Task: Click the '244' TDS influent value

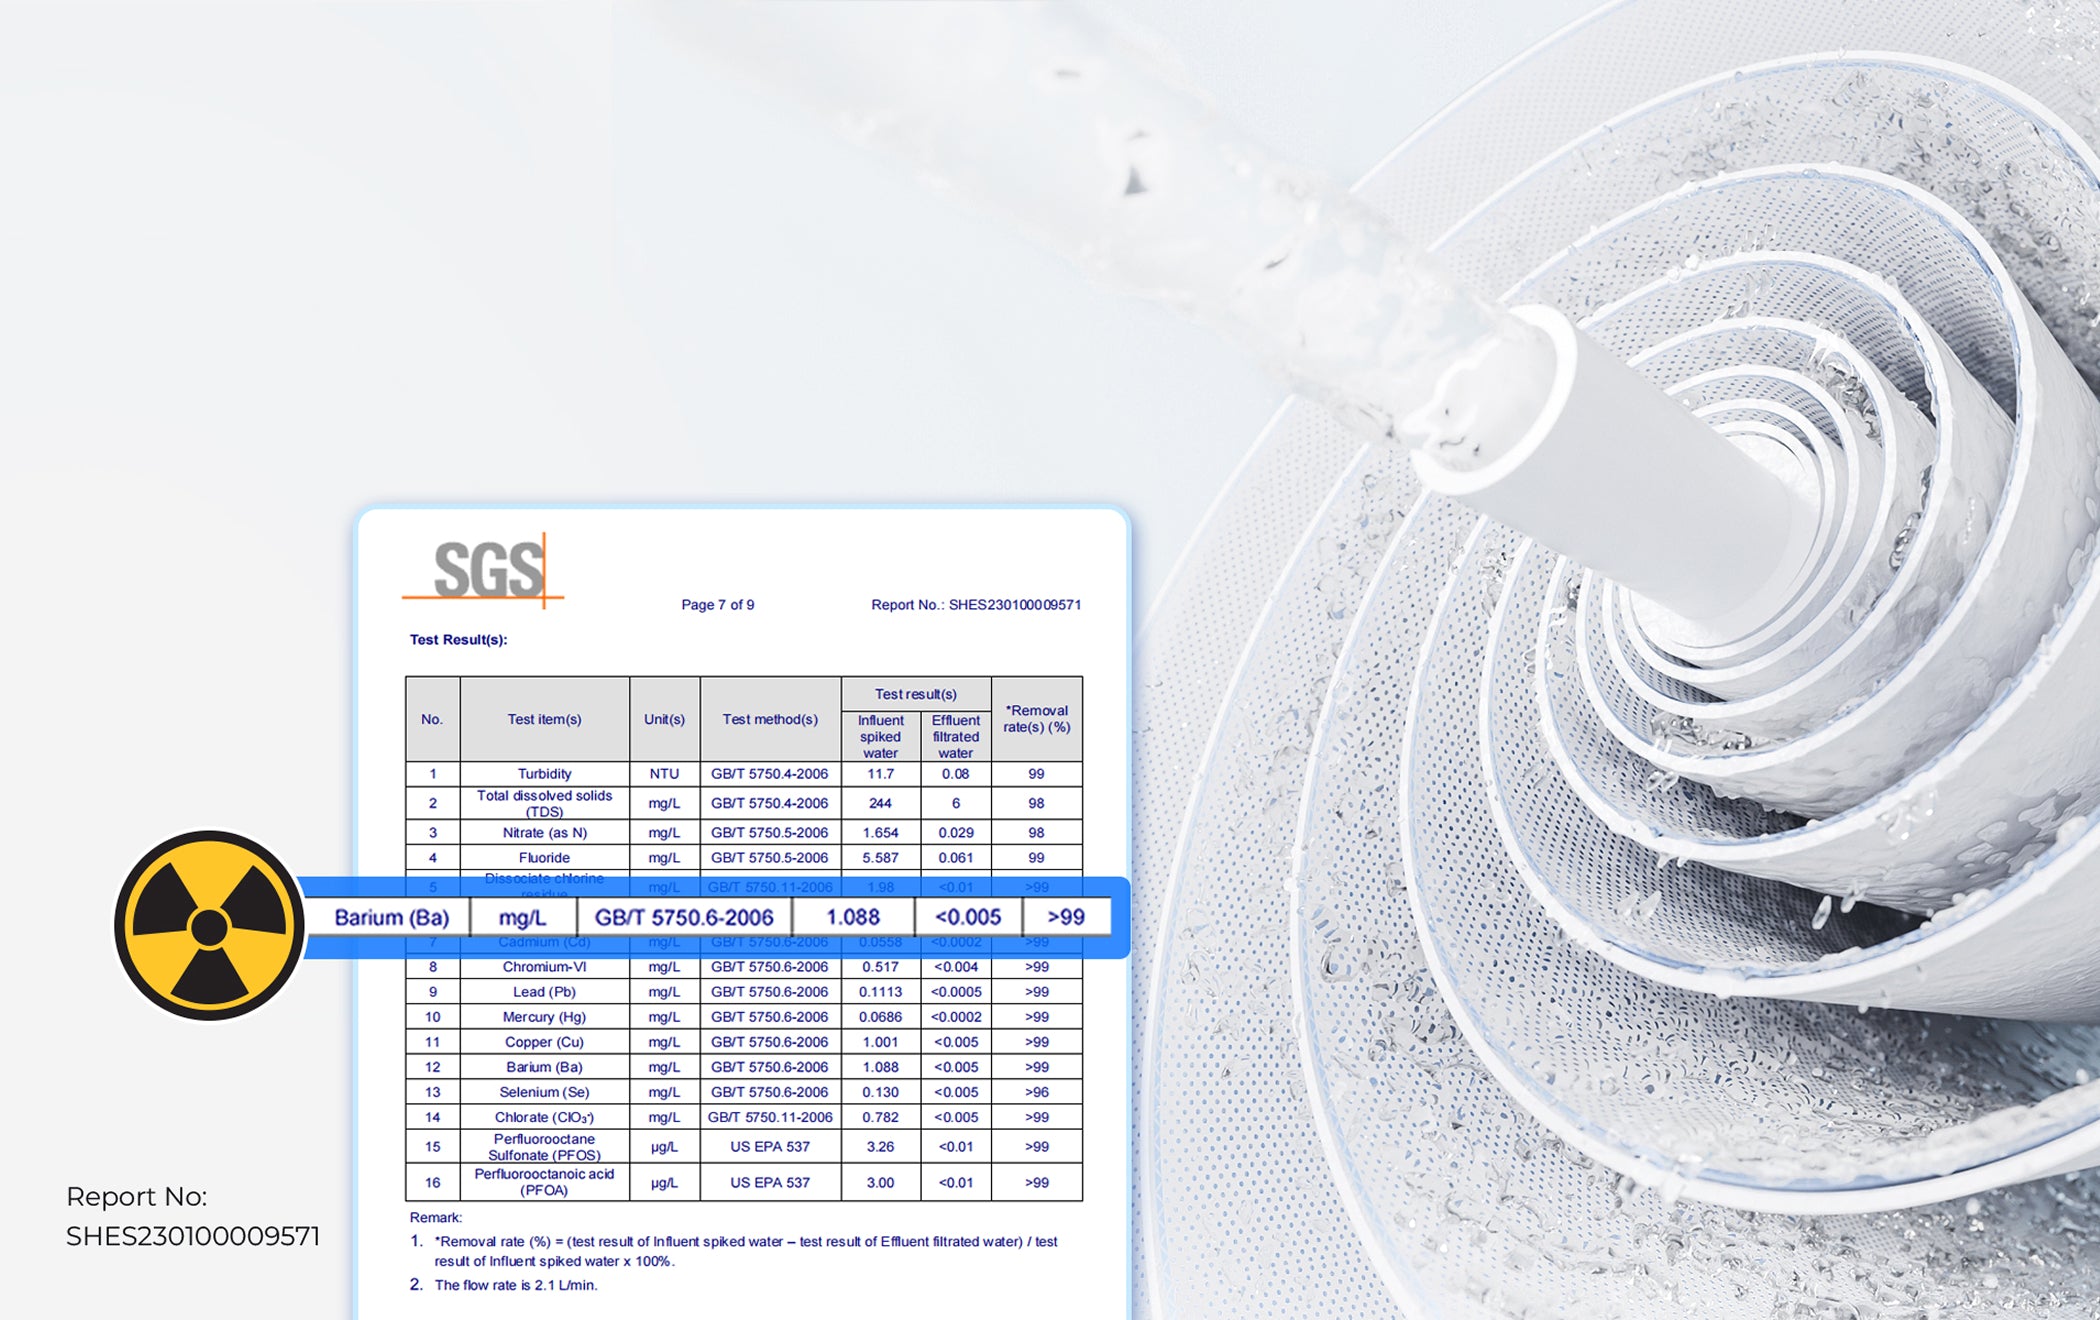Action: coord(880,803)
